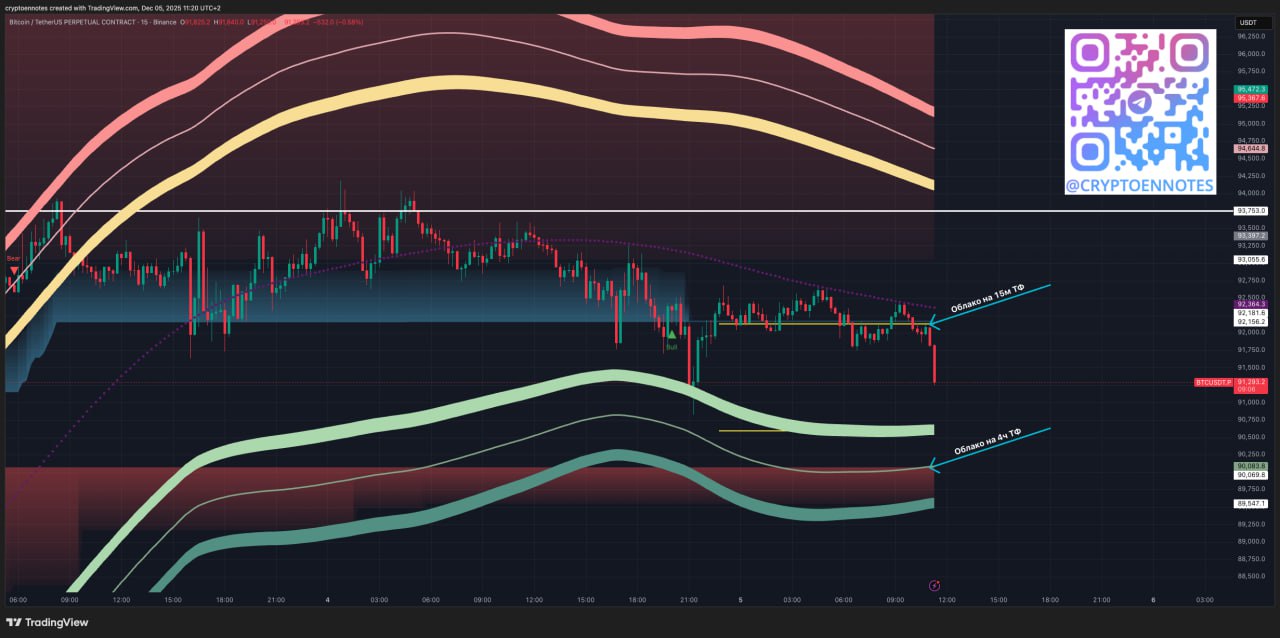Click the 93,397.2 gray price label

(x=1252, y=235)
